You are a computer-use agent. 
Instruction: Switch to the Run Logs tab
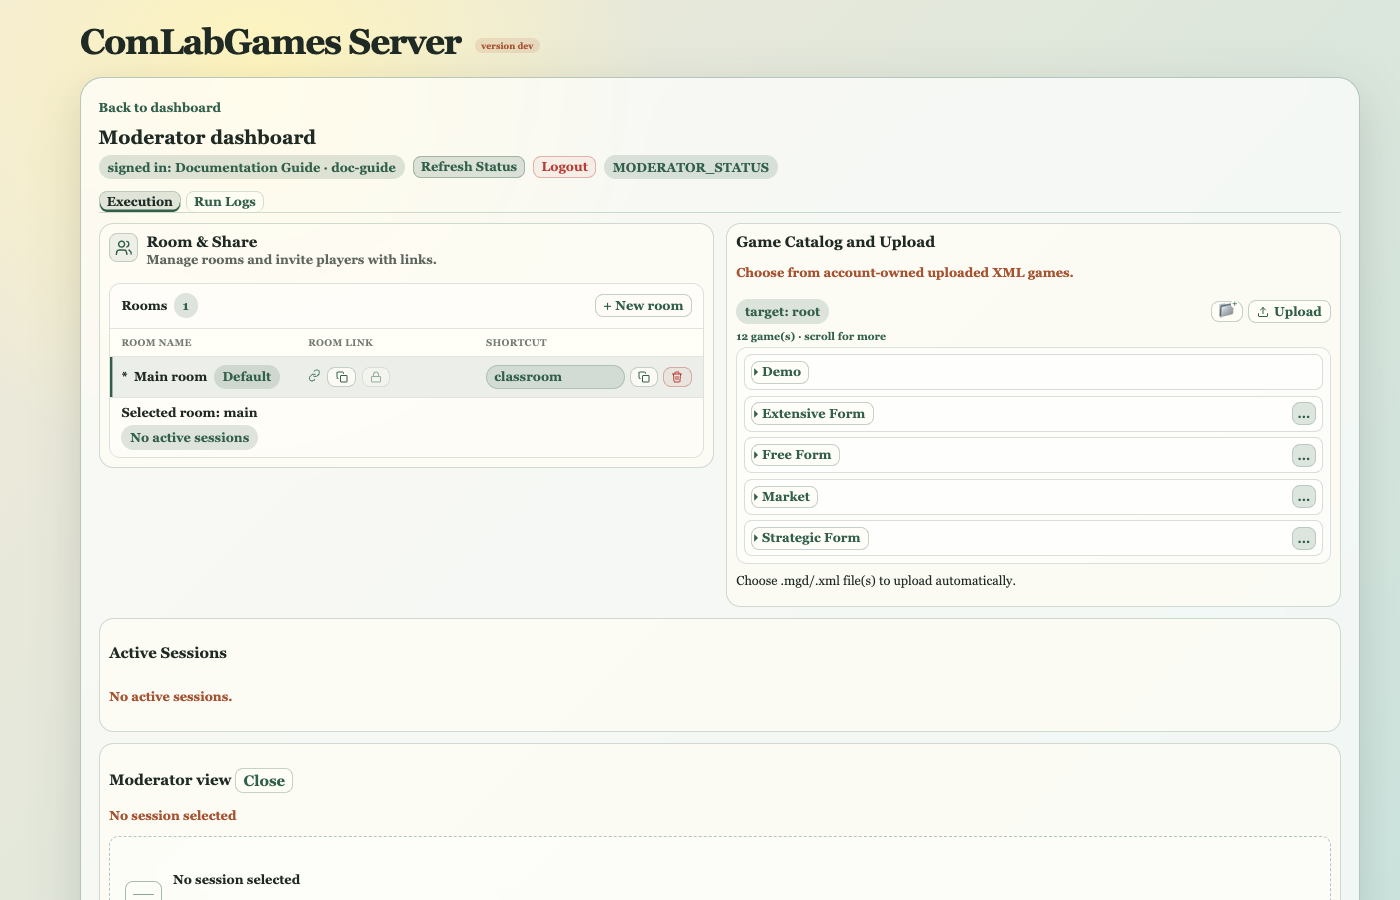(x=225, y=202)
